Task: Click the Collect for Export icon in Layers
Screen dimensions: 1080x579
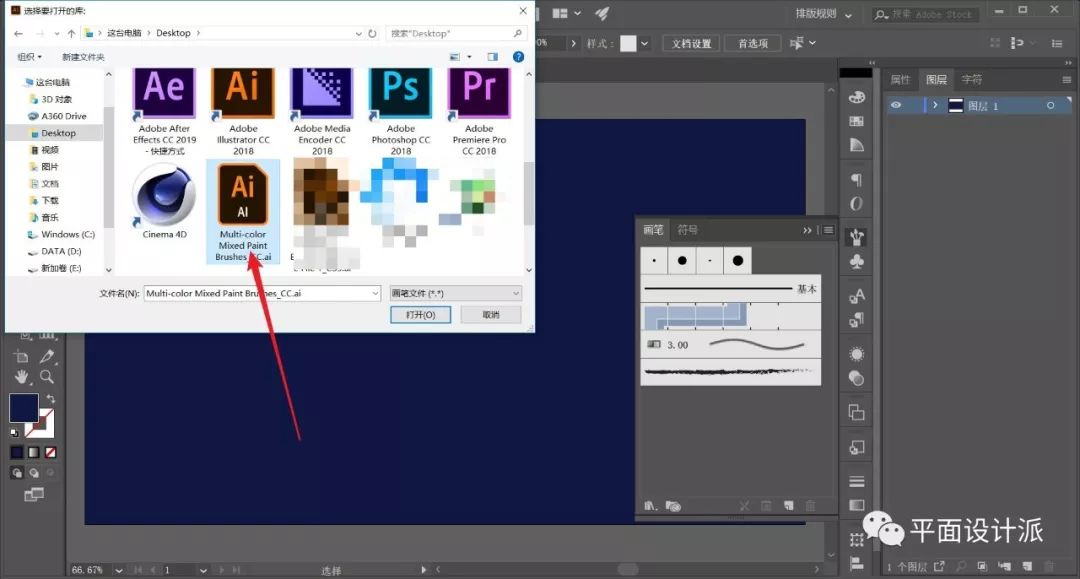Action: click(x=939, y=567)
